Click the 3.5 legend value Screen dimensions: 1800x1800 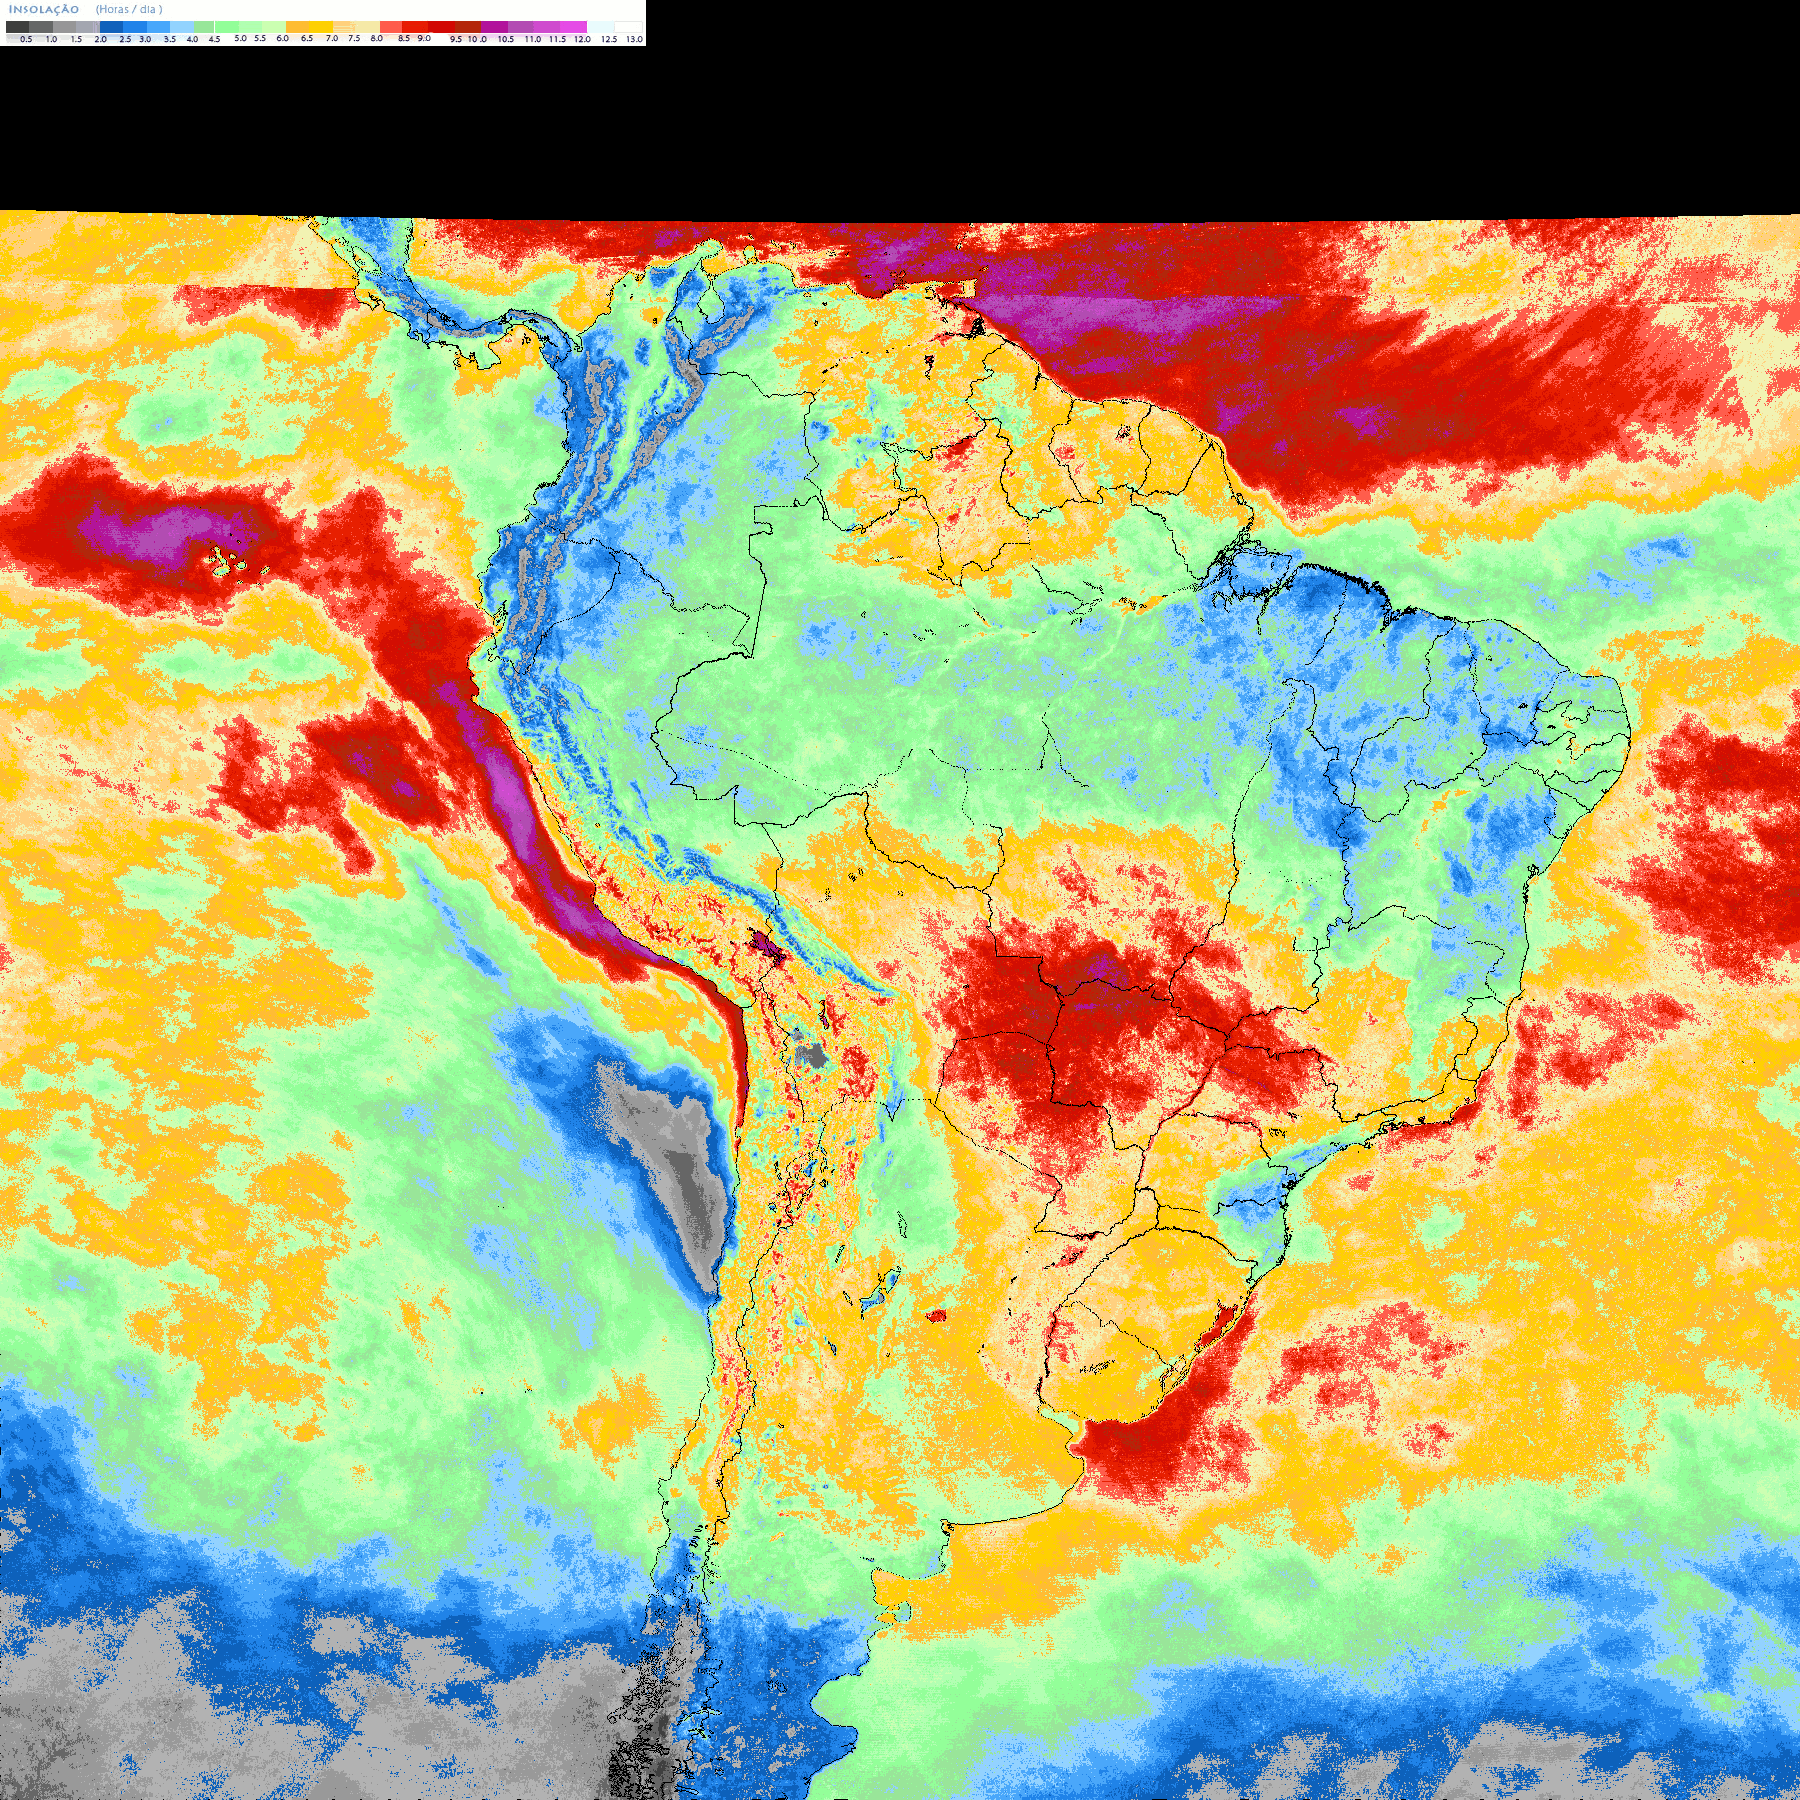[170, 39]
